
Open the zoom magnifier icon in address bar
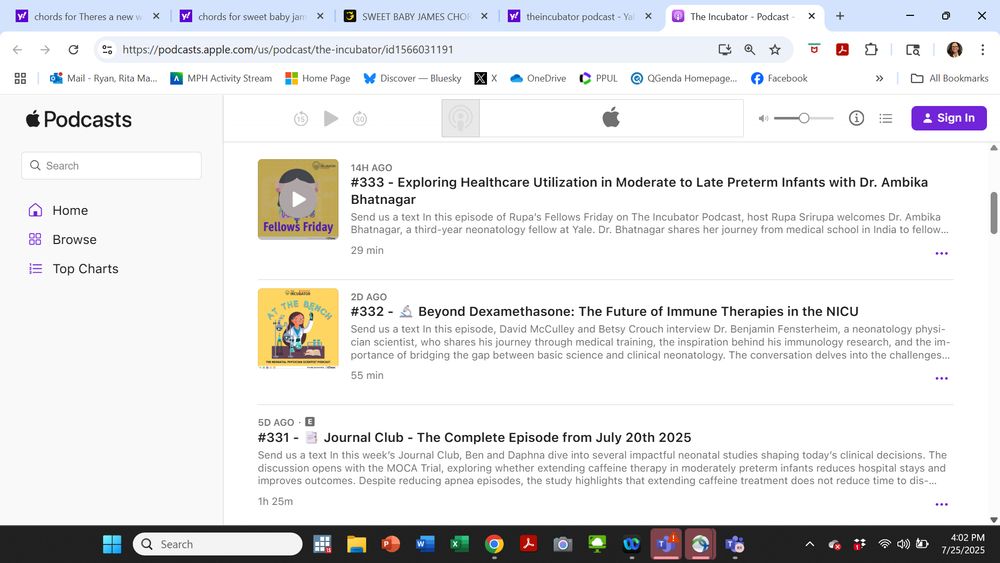(x=749, y=50)
